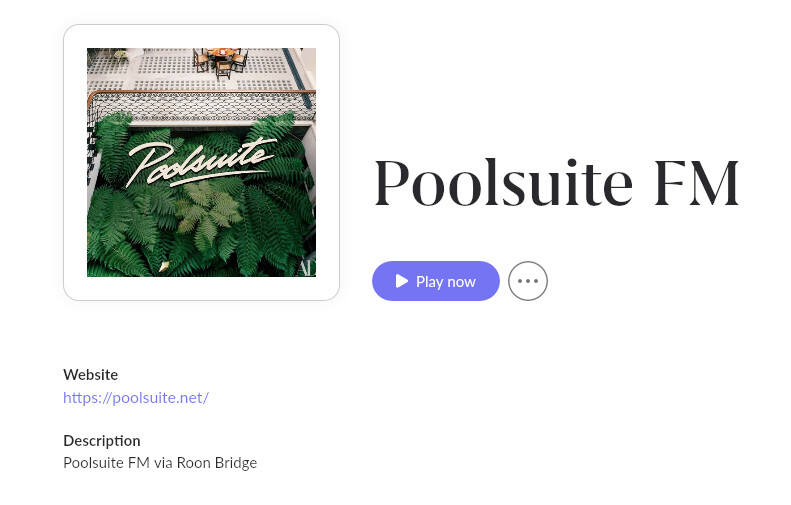Image resolution: width=791 pixels, height=505 pixels.
Task: Click the Description field label
Action: [102, 440]
